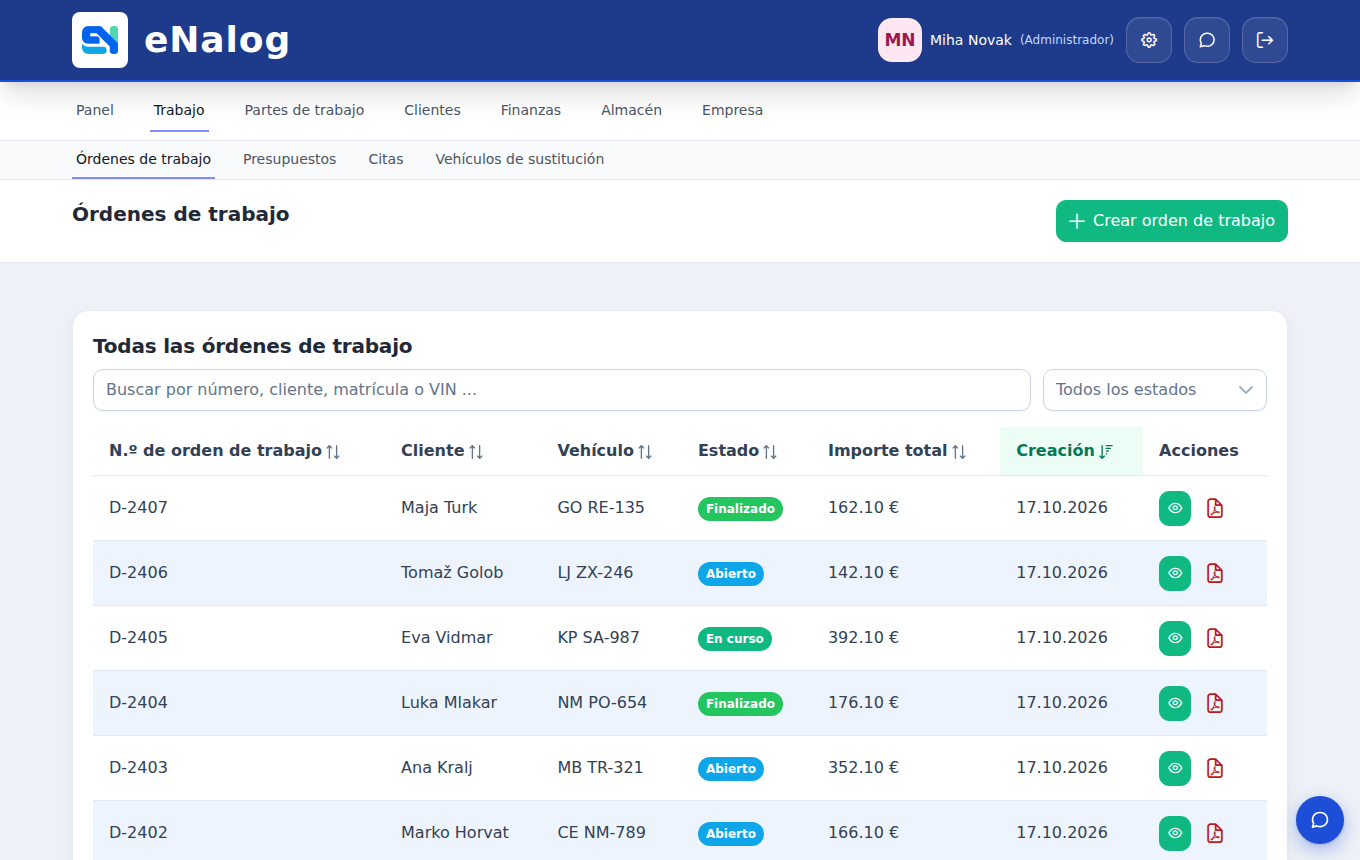This screenshot has width=1360, height=860.
Task: Expand the Todos los estados dropdown
Action: (1155, 390)
